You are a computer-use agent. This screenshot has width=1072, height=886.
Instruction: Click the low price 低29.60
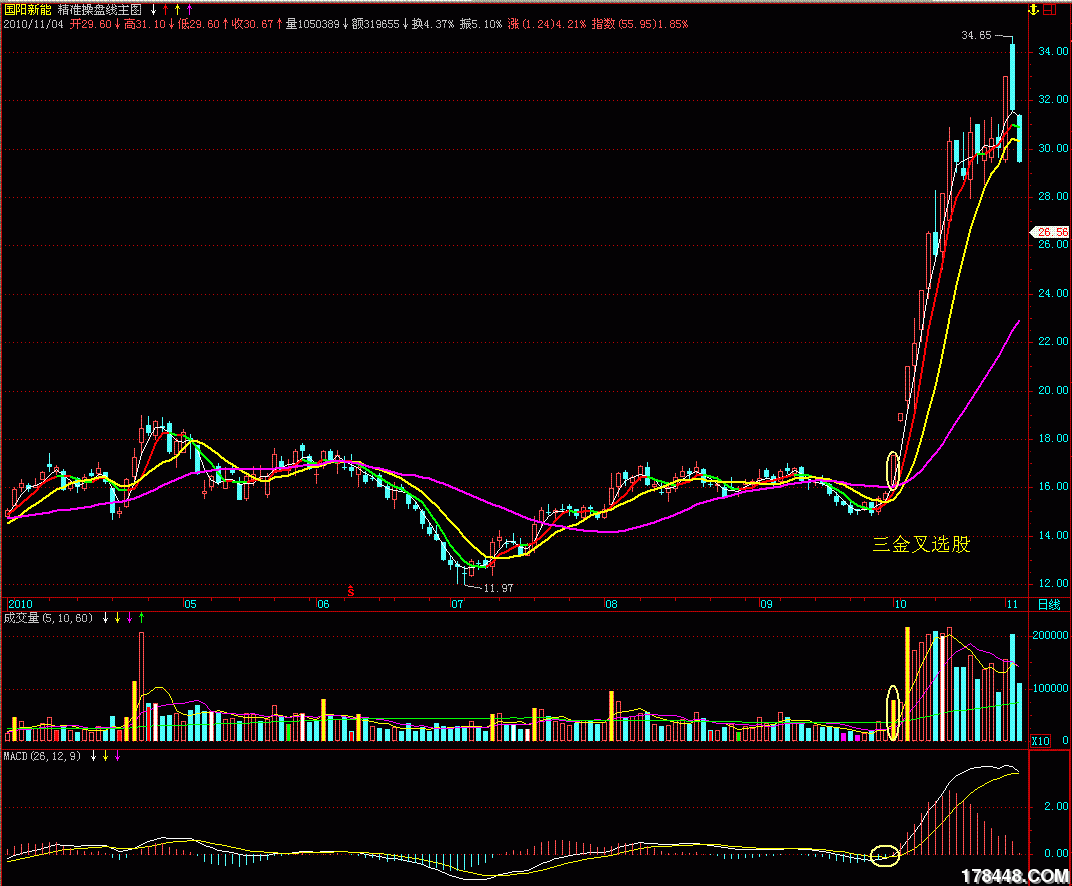pyautogui.click(x=199, y=25)
